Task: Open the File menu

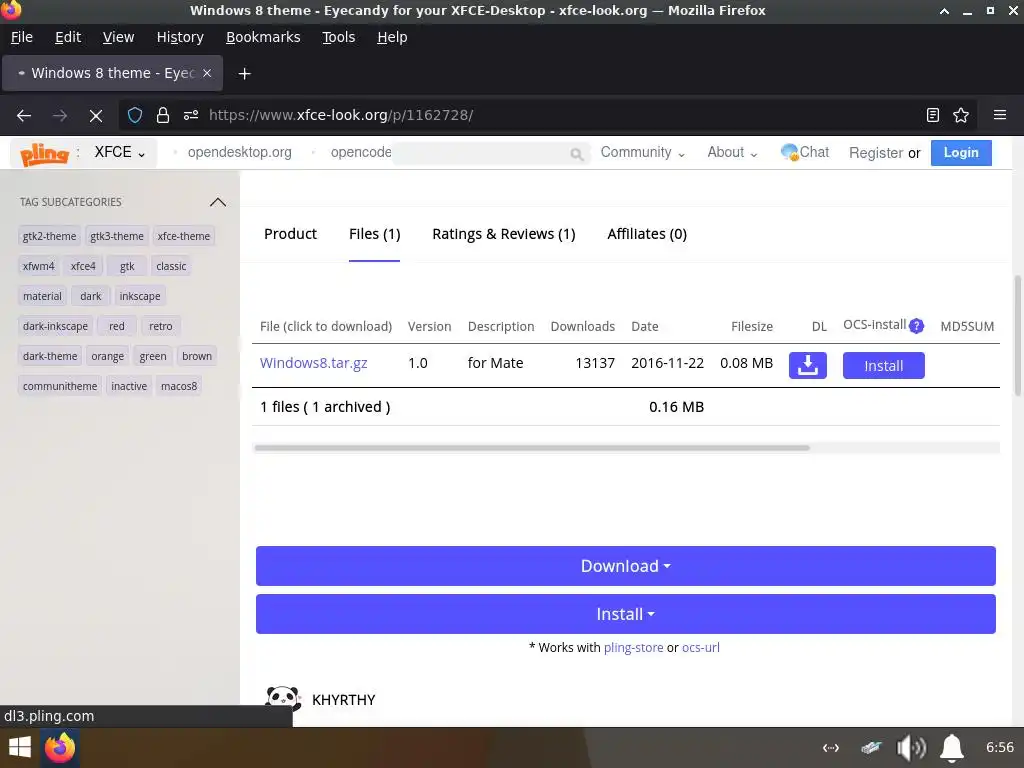Action: point(22,37)
